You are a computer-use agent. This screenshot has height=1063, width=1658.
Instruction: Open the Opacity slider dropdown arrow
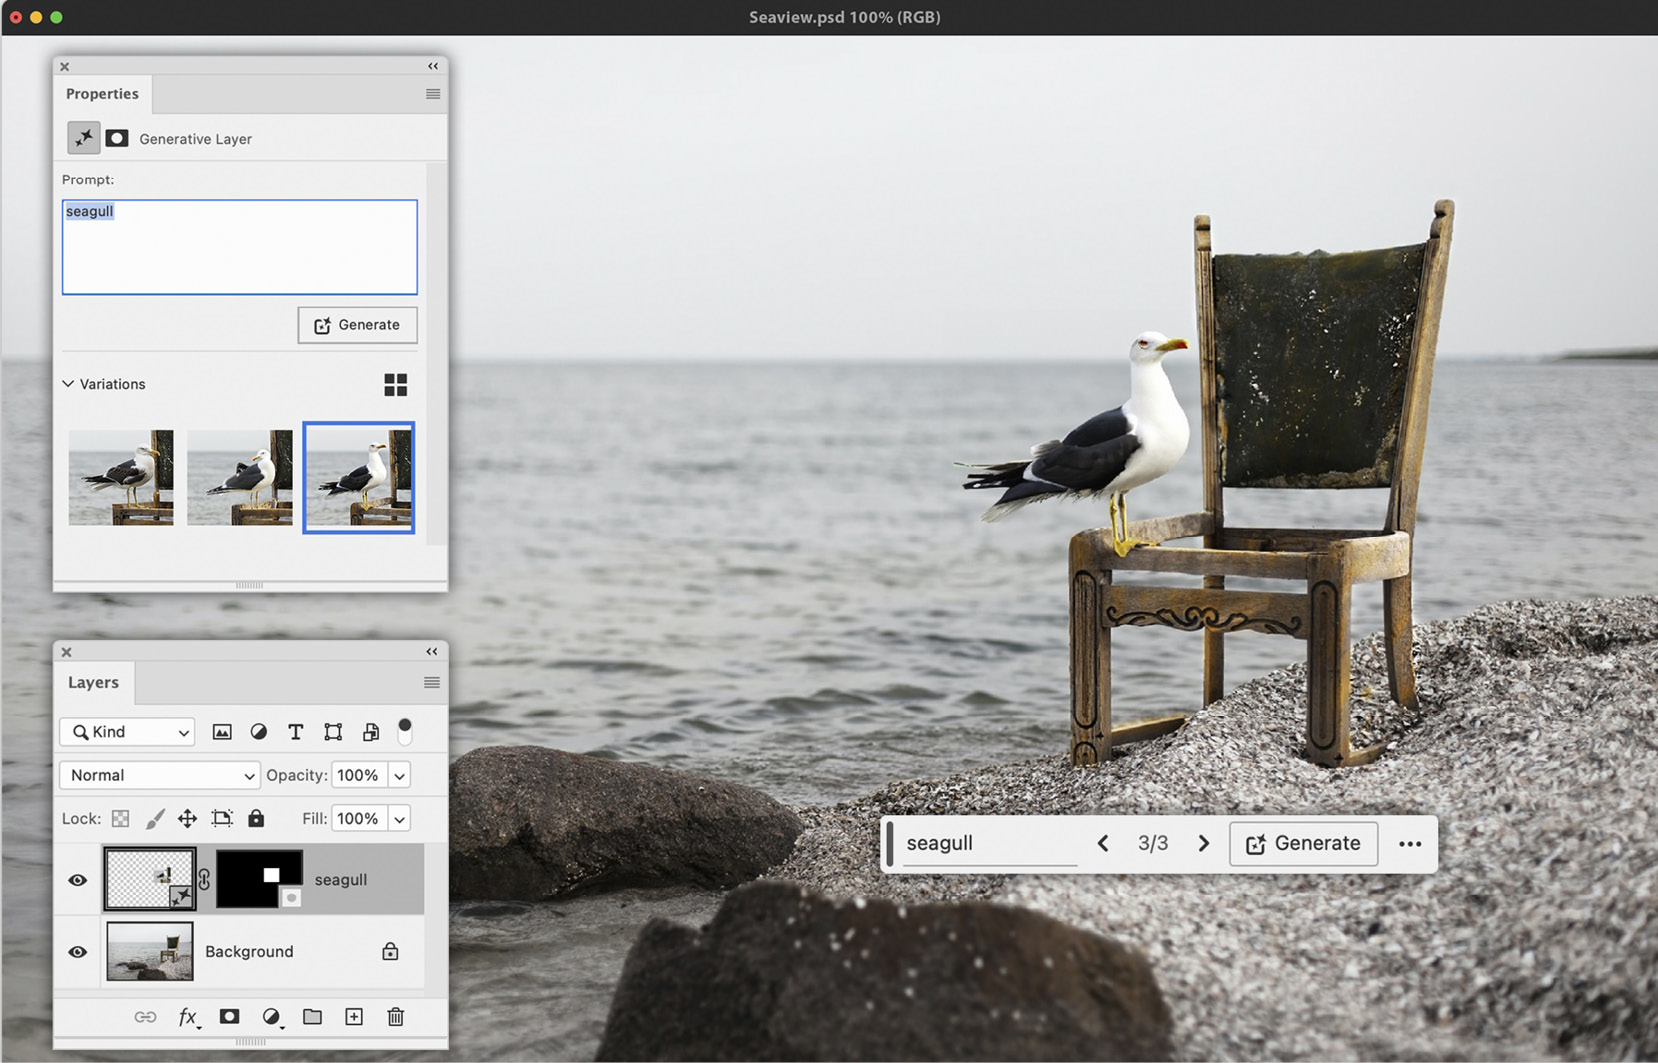click(399, 775)
